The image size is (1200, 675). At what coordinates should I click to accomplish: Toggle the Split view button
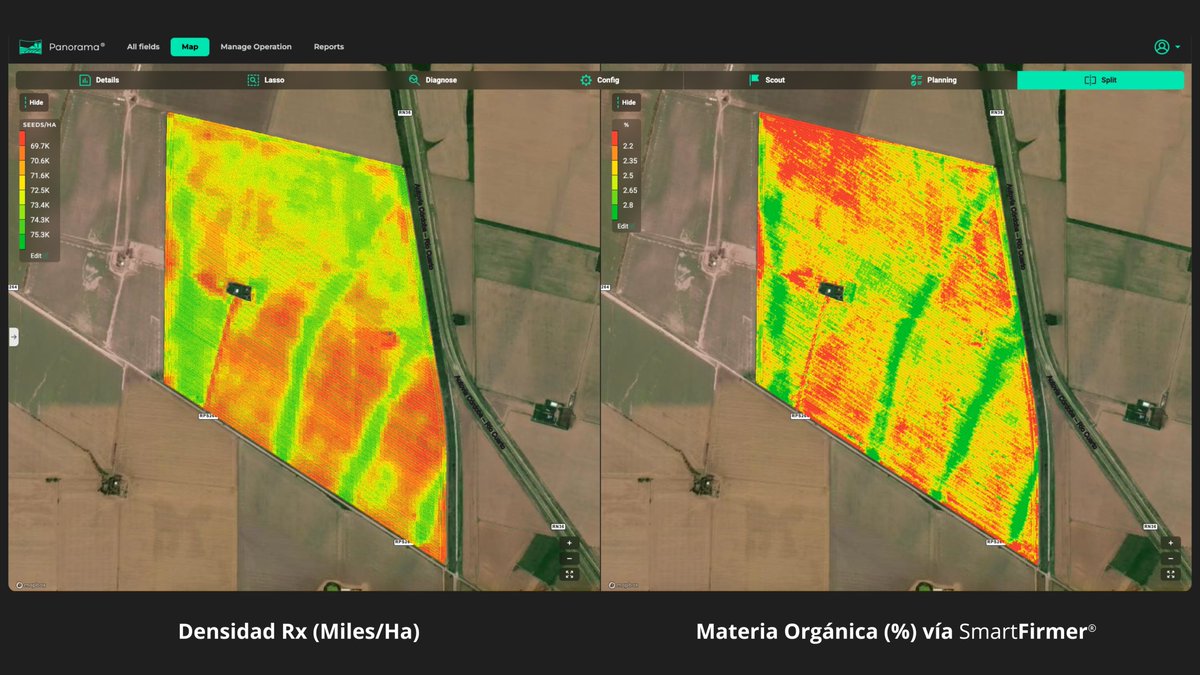(x=1100, y=80)
